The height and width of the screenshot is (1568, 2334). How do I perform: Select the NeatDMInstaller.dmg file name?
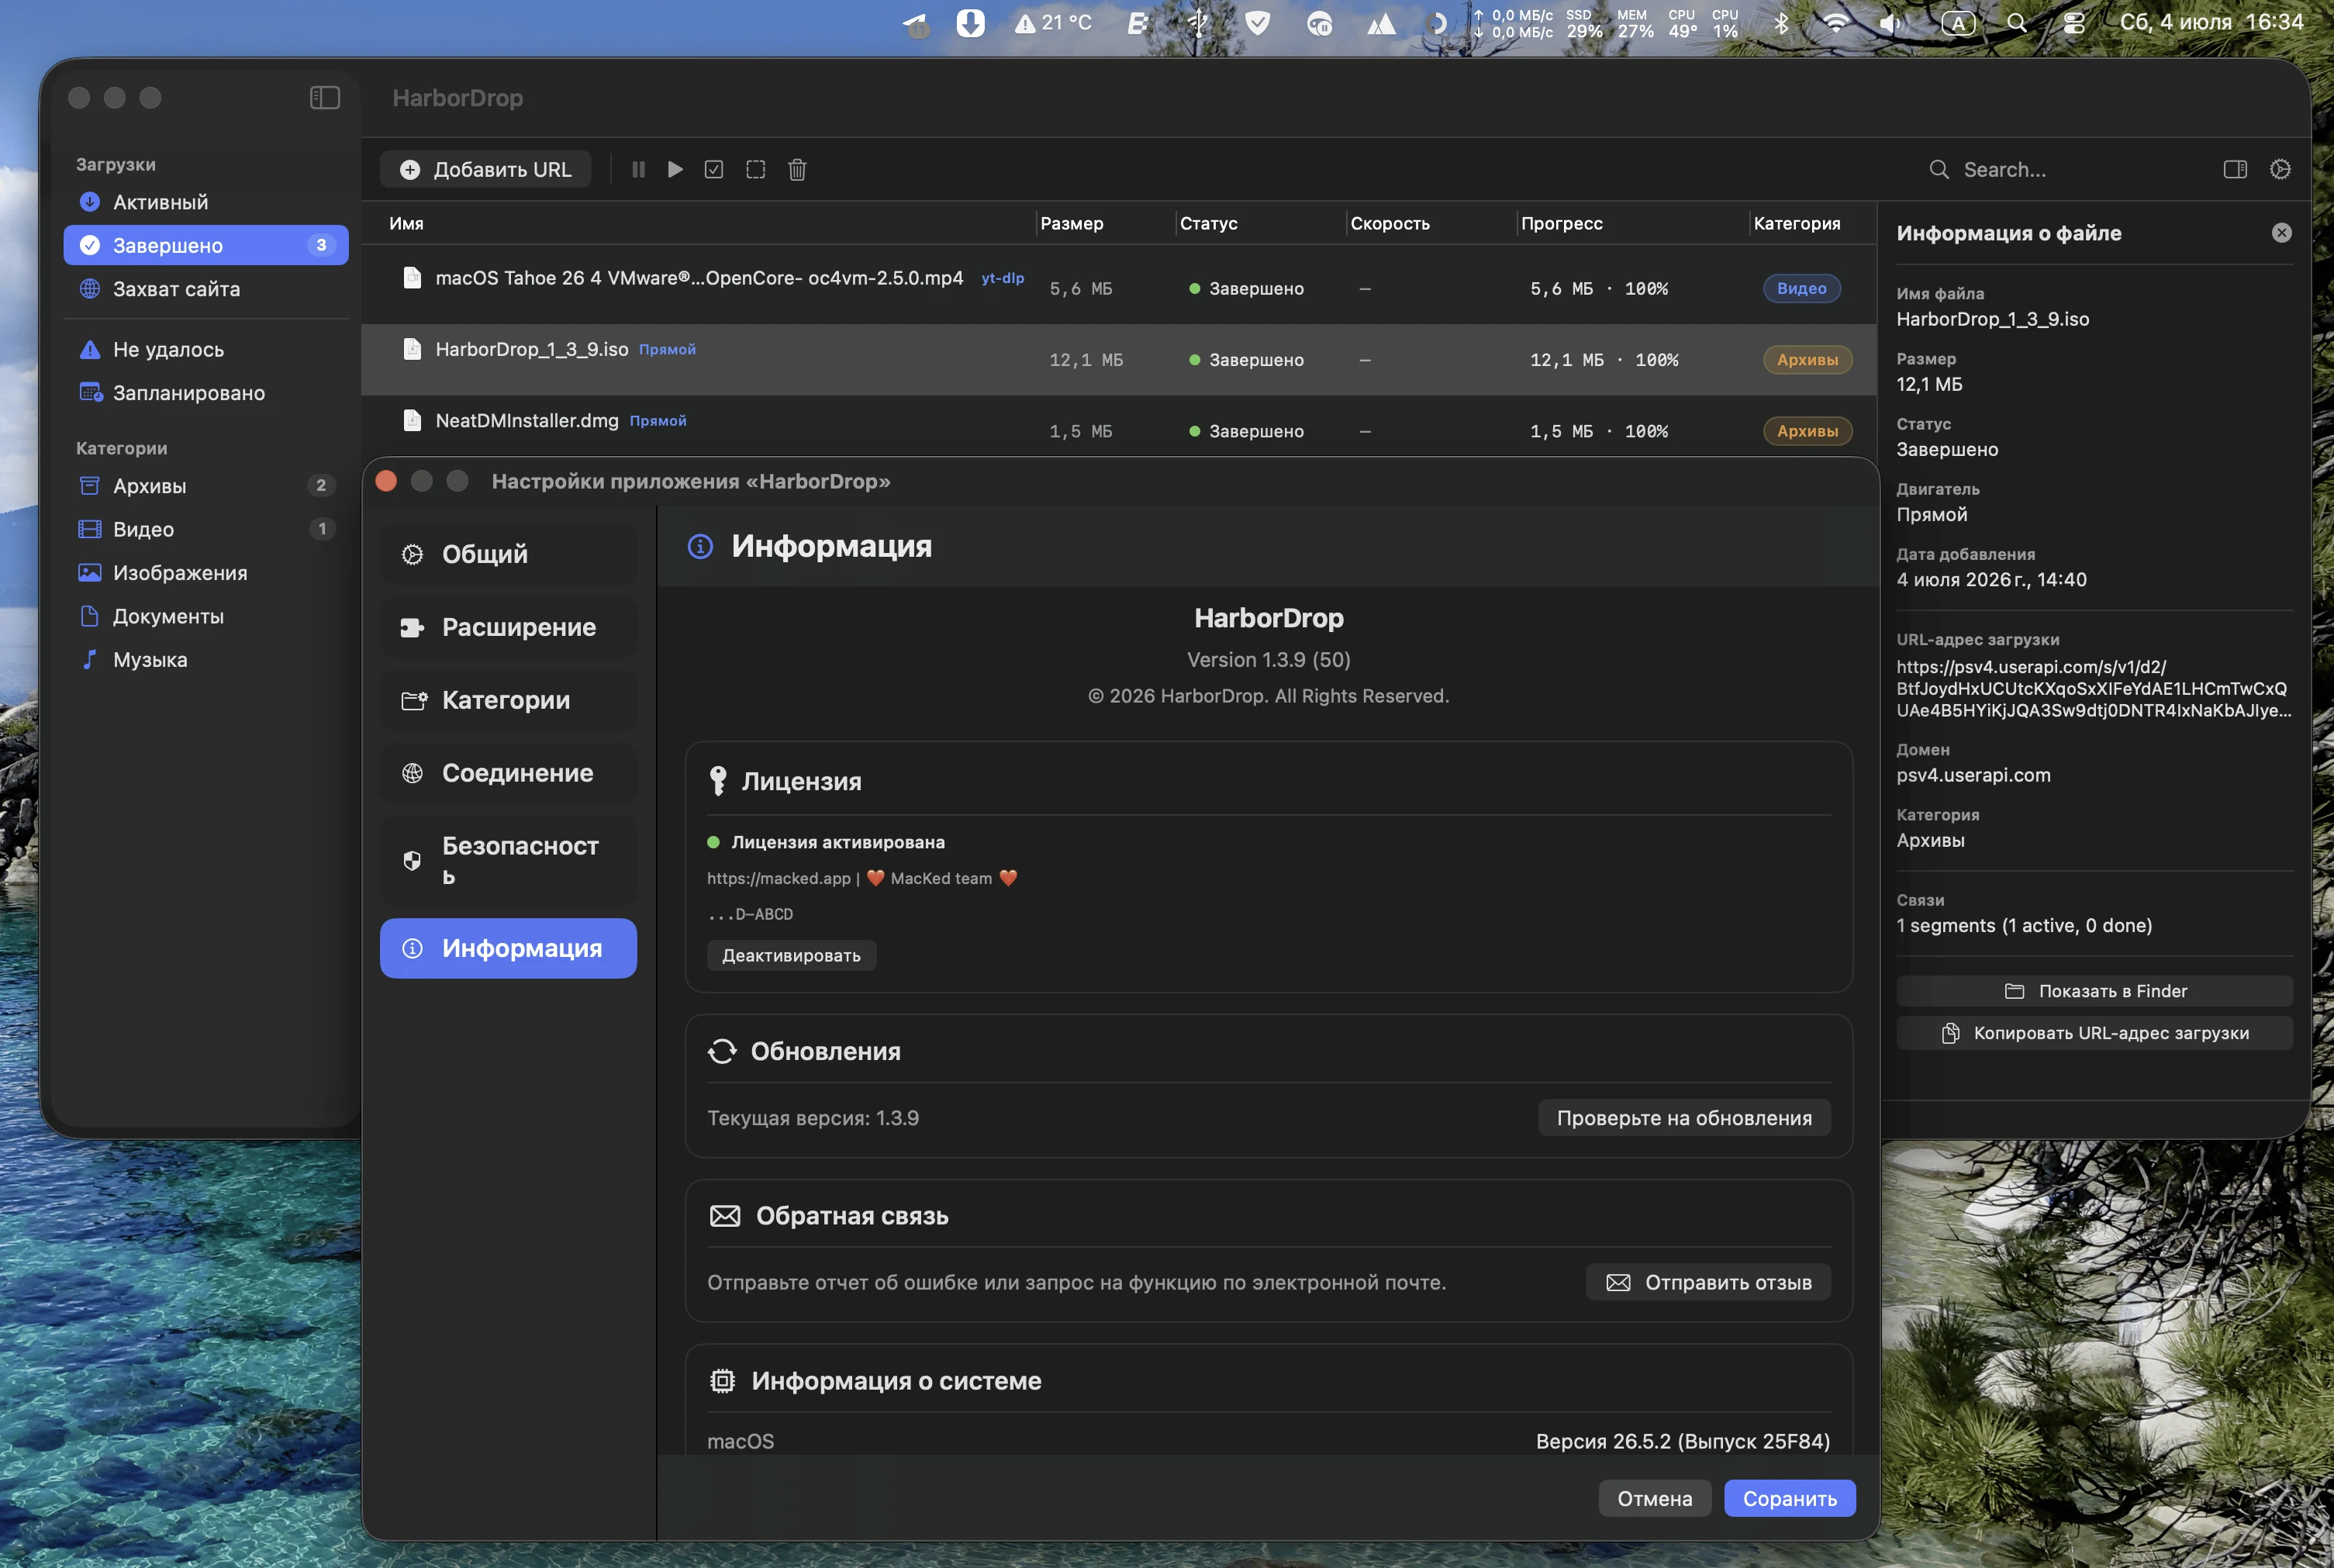point(527,420)
